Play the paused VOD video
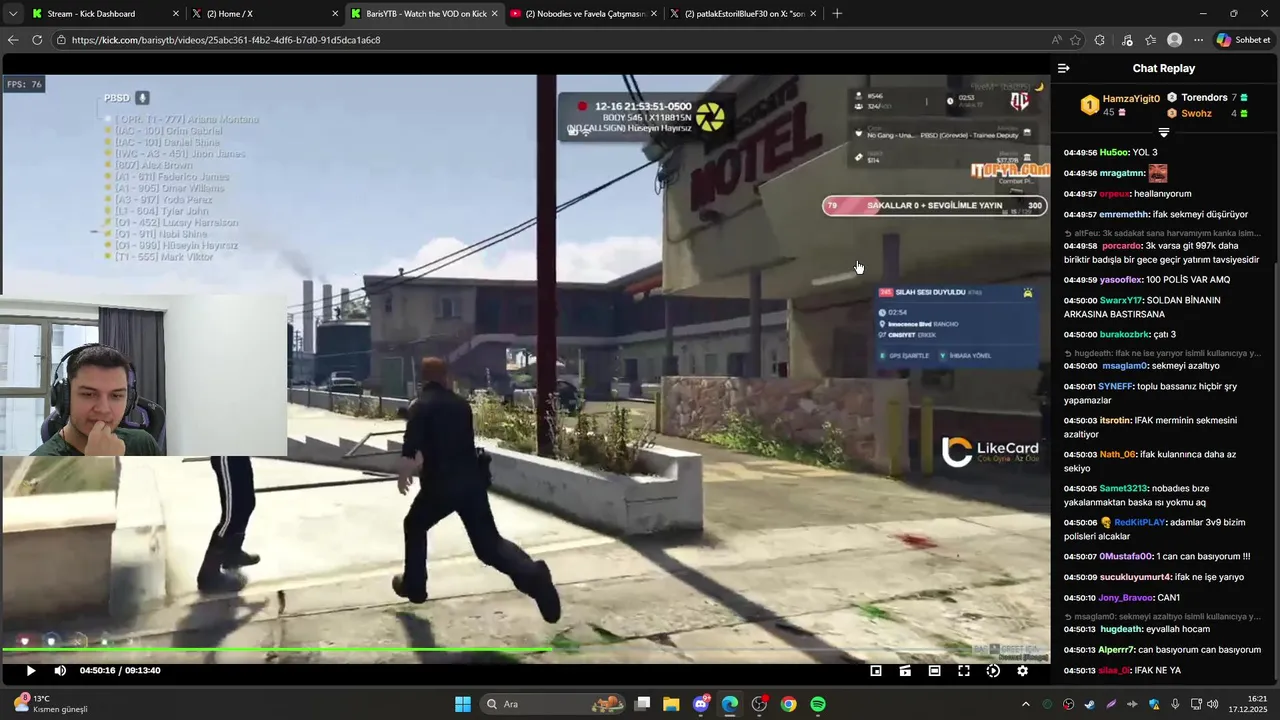Screen dimensions: 1280x720 pos(30,671)
